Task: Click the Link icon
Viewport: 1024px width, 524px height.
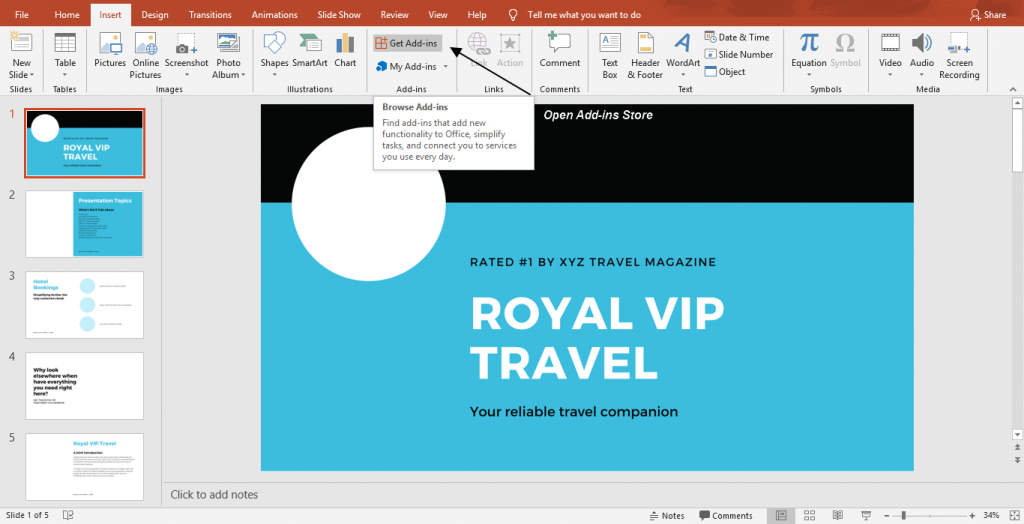Action: [x=479, y=43]
